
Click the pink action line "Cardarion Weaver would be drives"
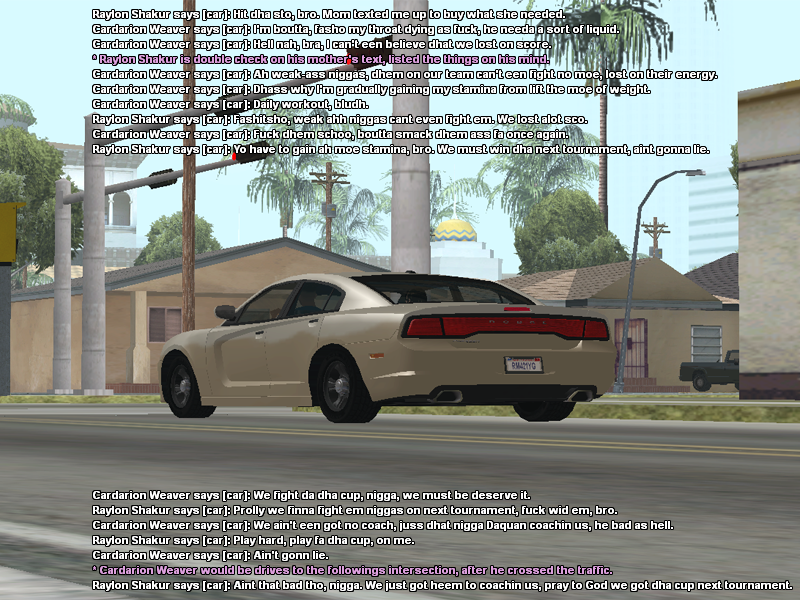pyautogui.click(x=352, y=570)
